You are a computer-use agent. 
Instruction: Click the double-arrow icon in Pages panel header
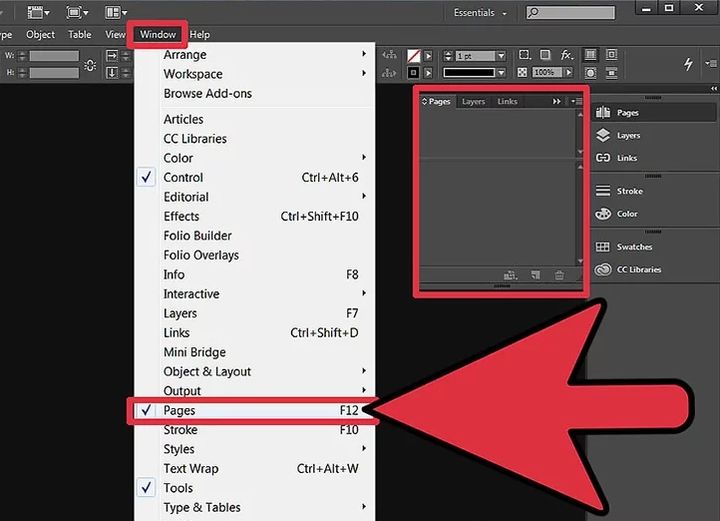557,101
